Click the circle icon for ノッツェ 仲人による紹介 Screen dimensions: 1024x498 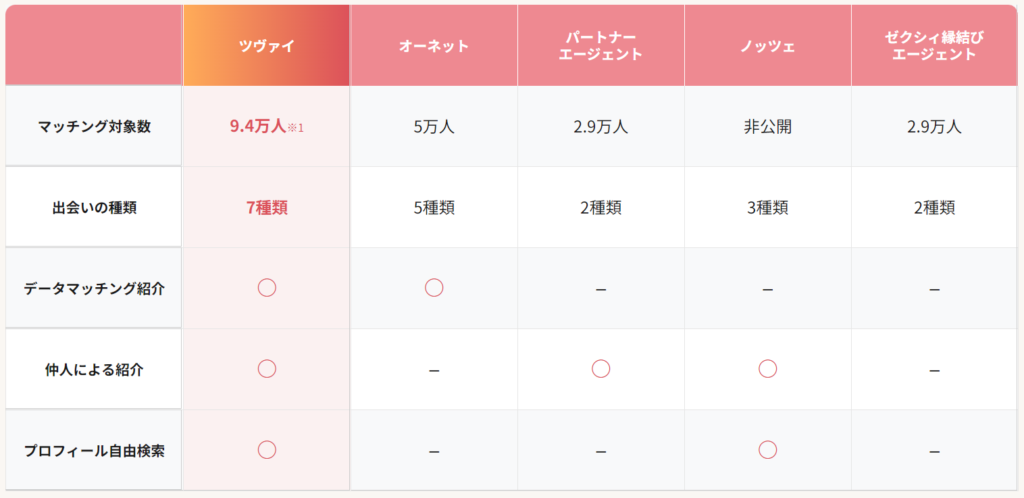pyautogui.click(x=768, y=369)
